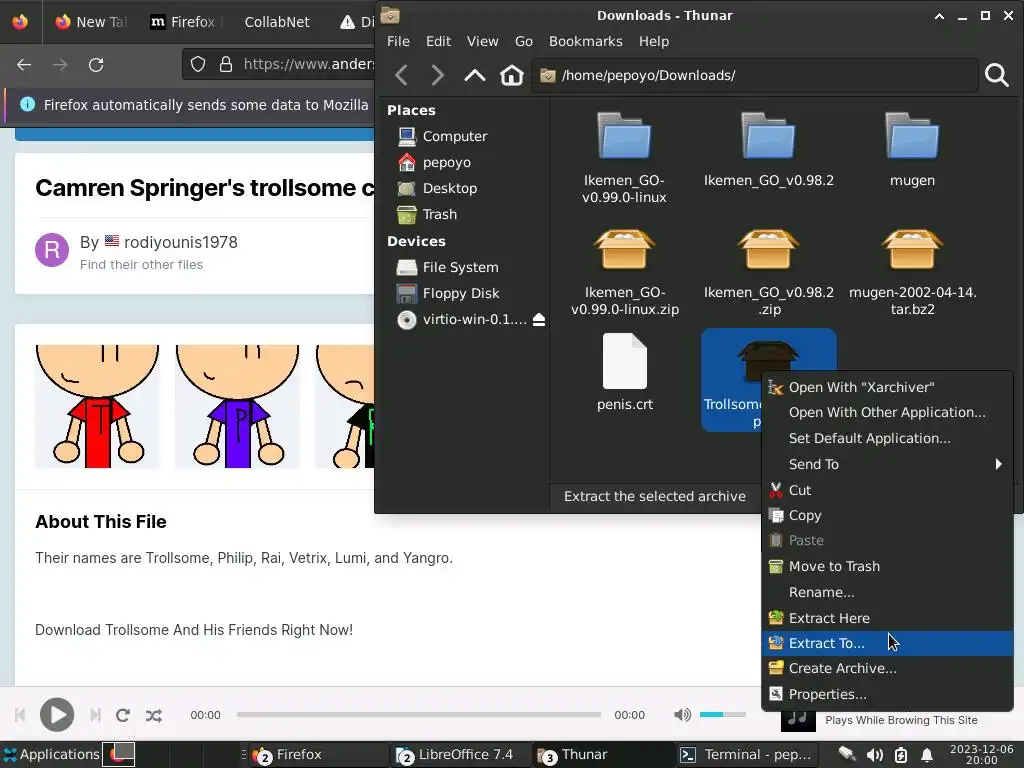Go back in Thunar navigation
1024x768 pixels.
point(402,75)
